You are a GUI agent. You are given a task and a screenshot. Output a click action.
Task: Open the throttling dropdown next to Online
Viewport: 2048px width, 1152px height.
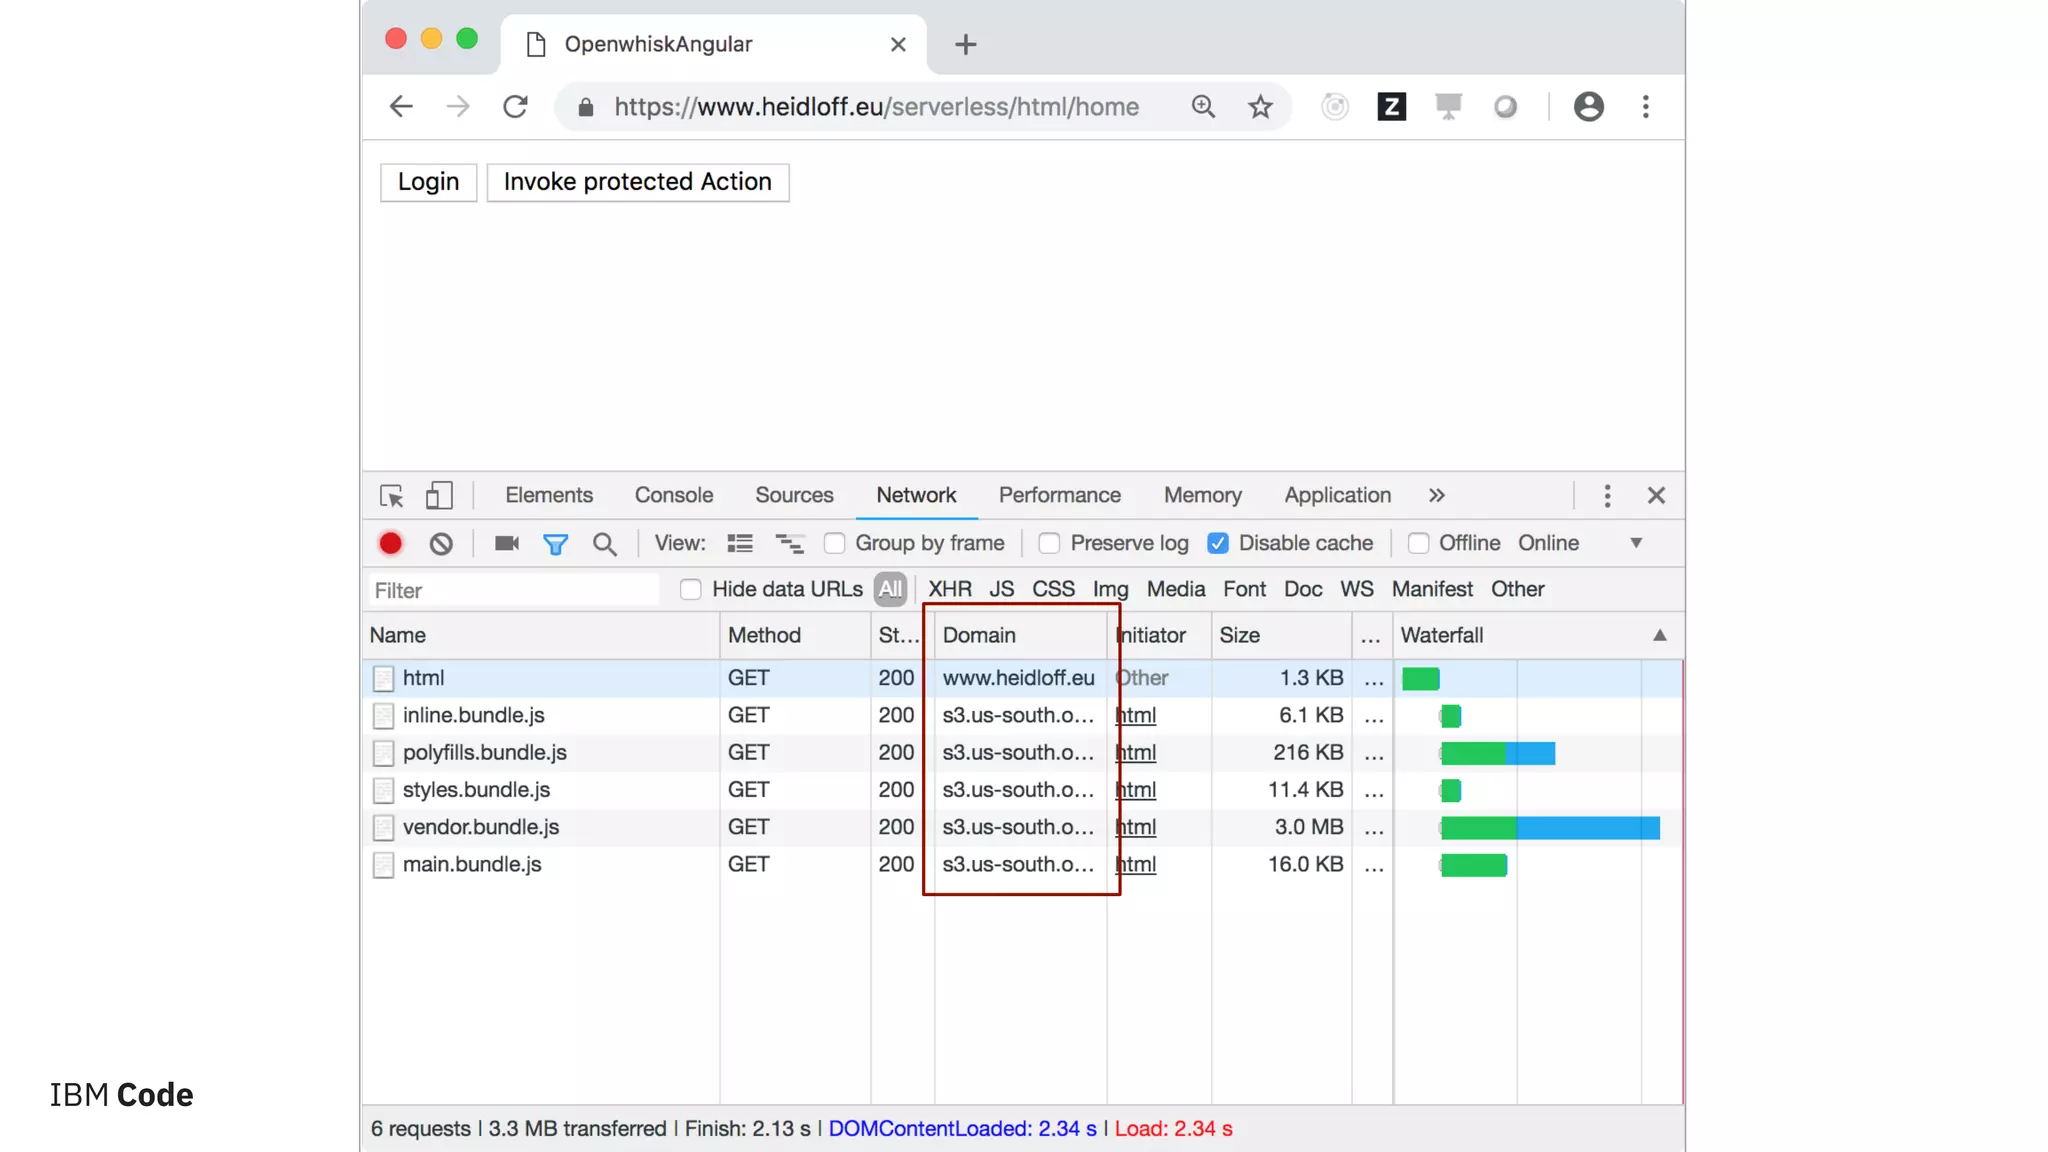point(1636,543)
